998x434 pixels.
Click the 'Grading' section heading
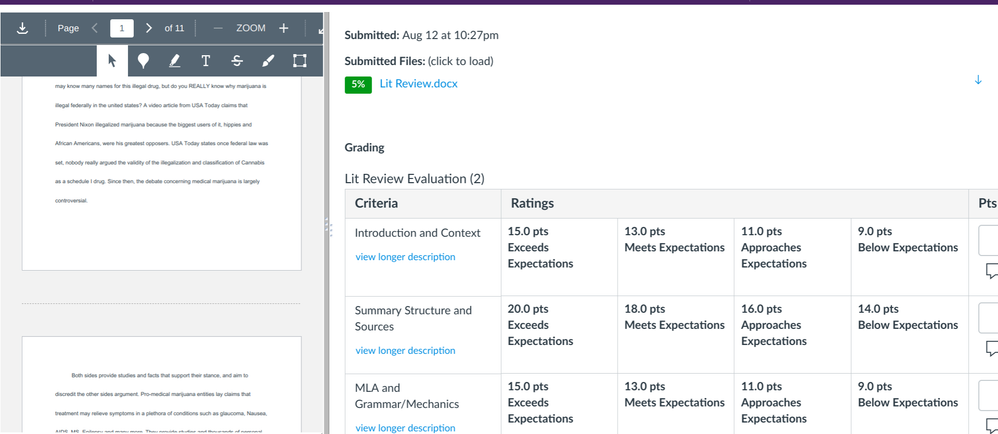[x=364, y=148]
